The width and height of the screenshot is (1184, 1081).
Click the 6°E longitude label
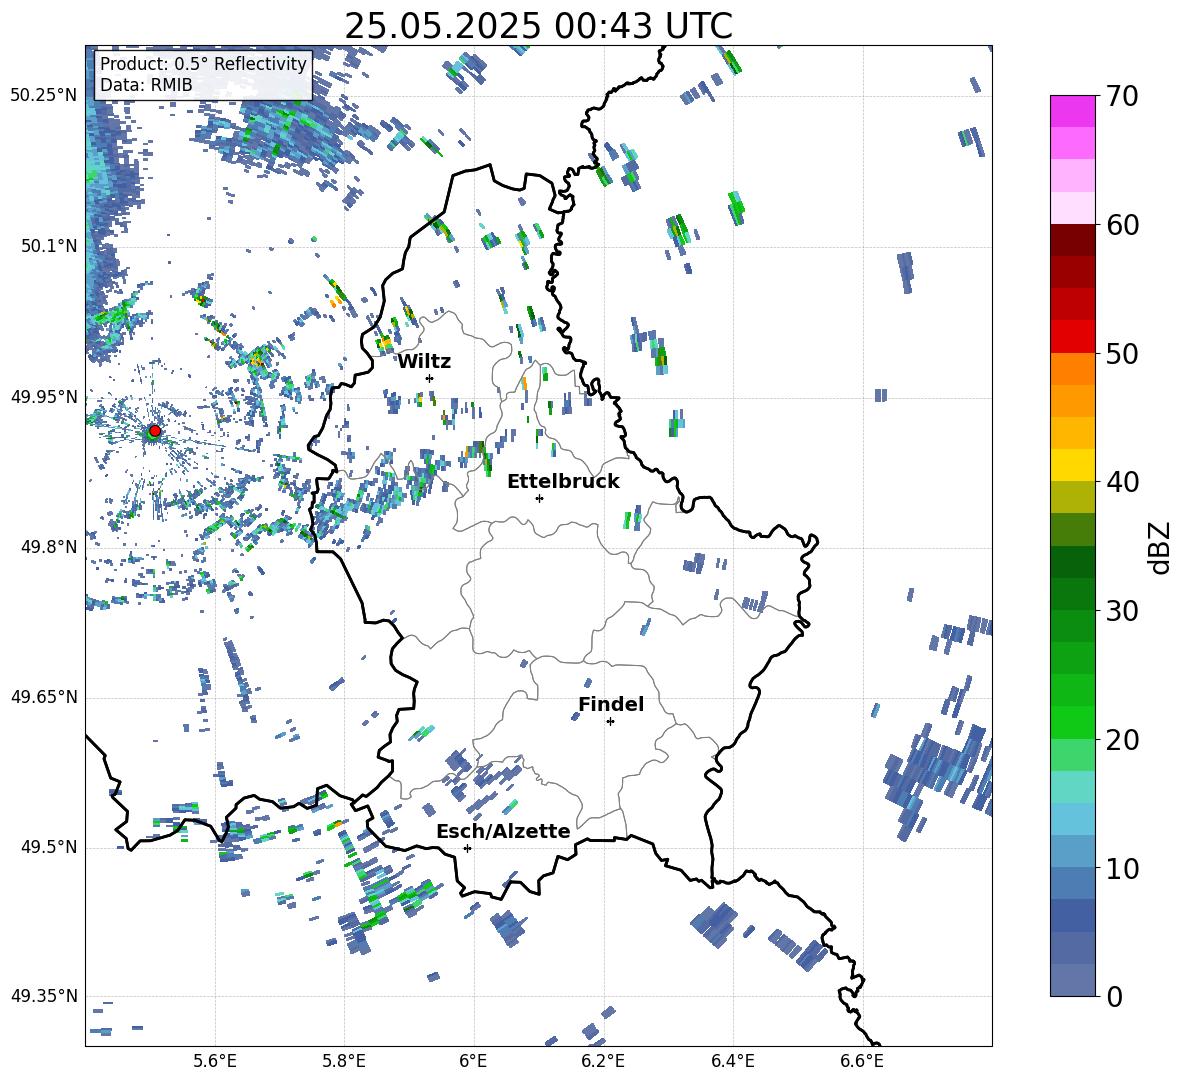pos(473,1061)
